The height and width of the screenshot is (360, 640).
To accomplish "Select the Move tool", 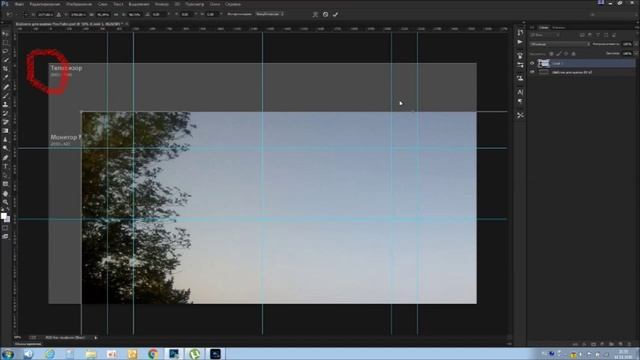I will (x=5, y=34).
